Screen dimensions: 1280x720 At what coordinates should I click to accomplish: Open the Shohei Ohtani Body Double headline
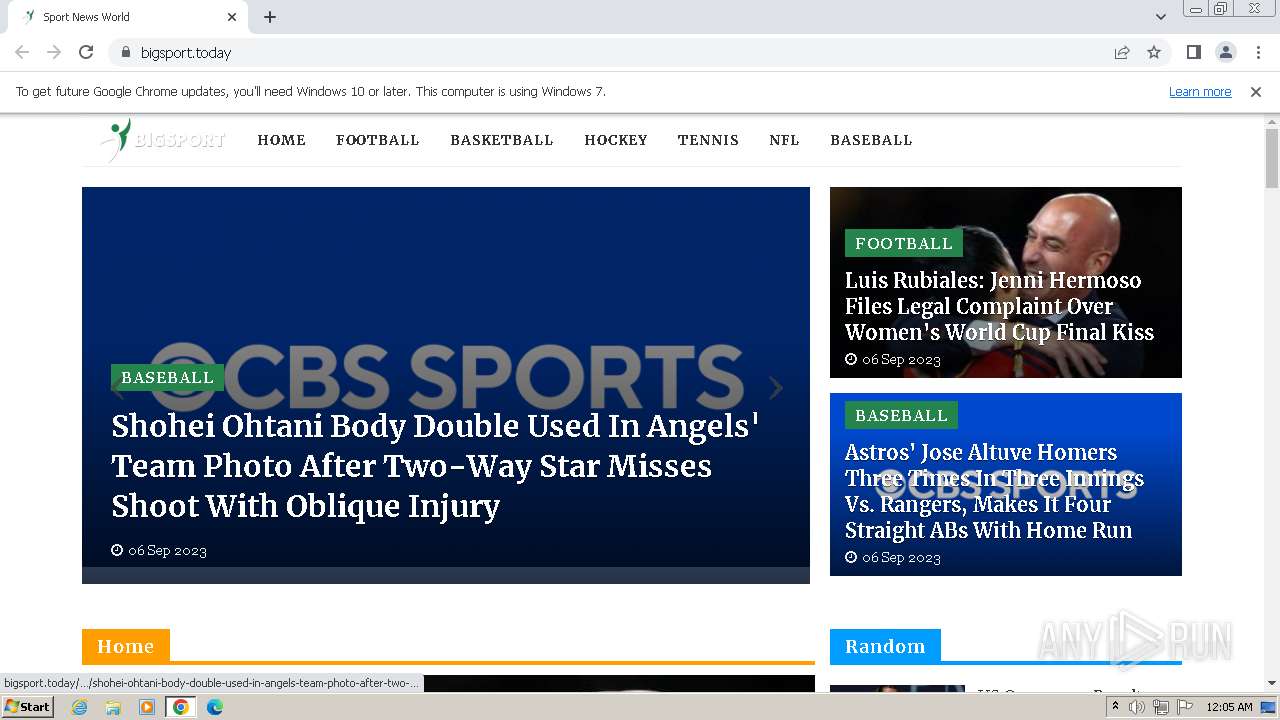pyautogui.click(x=435, y=466)
